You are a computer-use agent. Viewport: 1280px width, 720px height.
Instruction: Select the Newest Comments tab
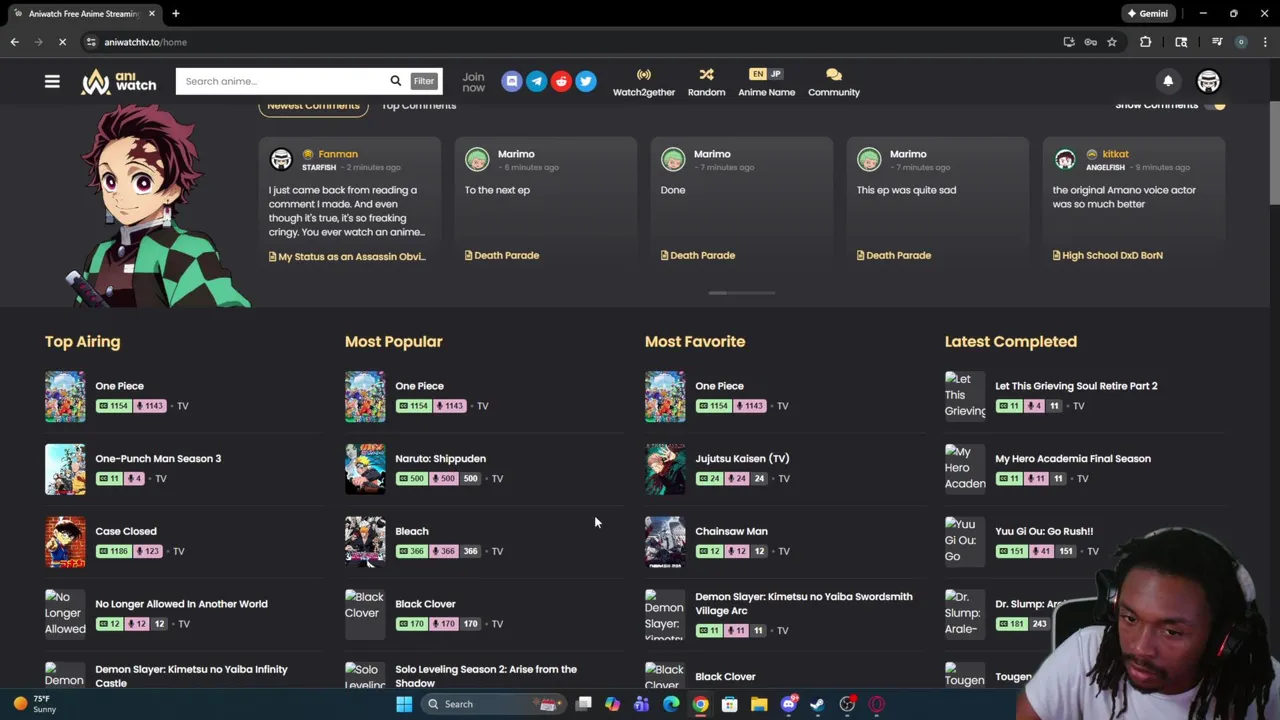point(313,106)
